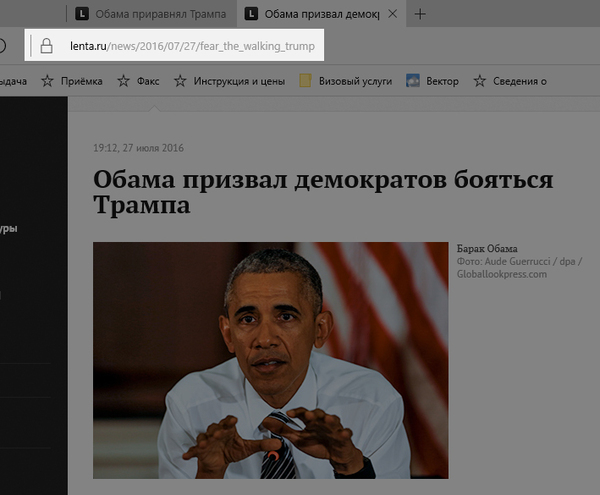The height and width of the screenshot is (495, 600).
Task: Open the 'Приёмка' bookmark
Action: click(81, 81)
